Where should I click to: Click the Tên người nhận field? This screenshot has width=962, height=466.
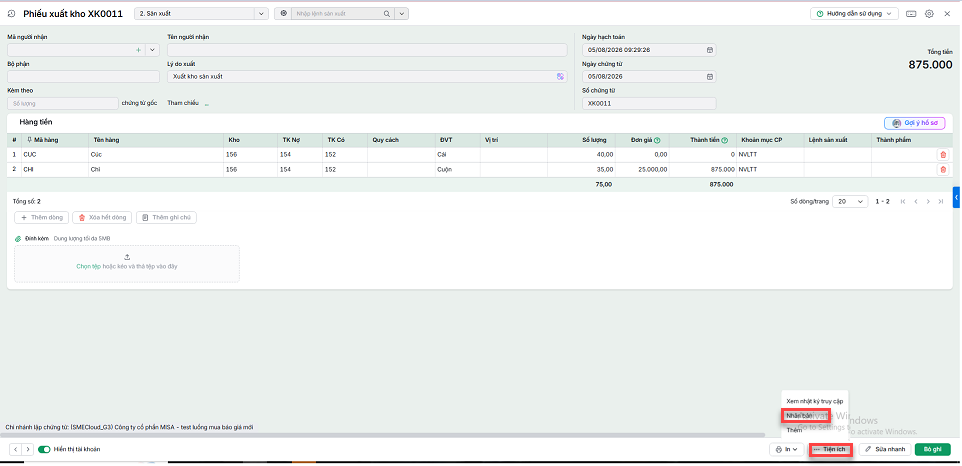tap(367, 50)
